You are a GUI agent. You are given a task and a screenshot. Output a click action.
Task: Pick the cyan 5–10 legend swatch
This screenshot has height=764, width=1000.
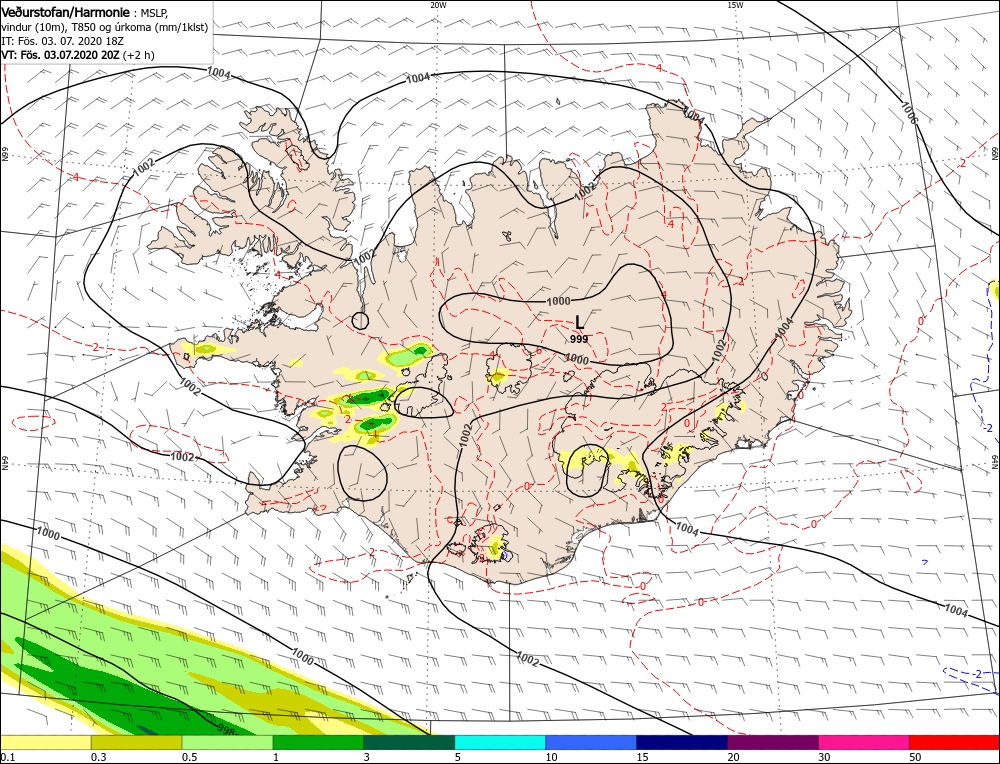pos(500,742)
